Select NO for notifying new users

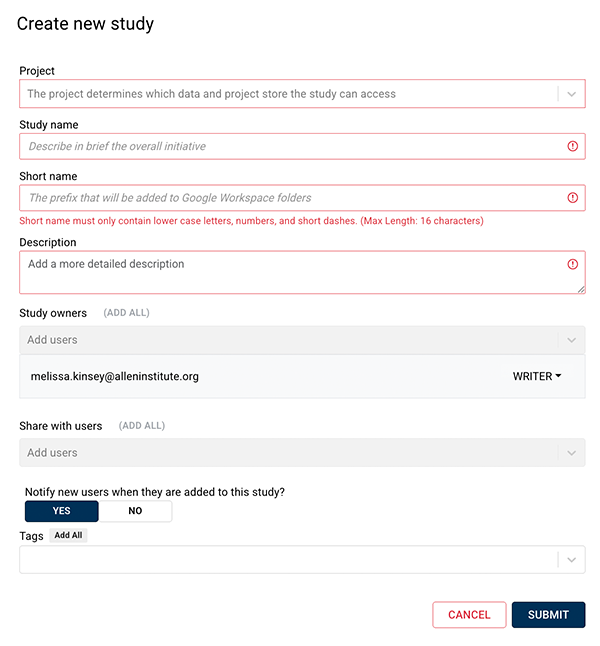point(135,511)
